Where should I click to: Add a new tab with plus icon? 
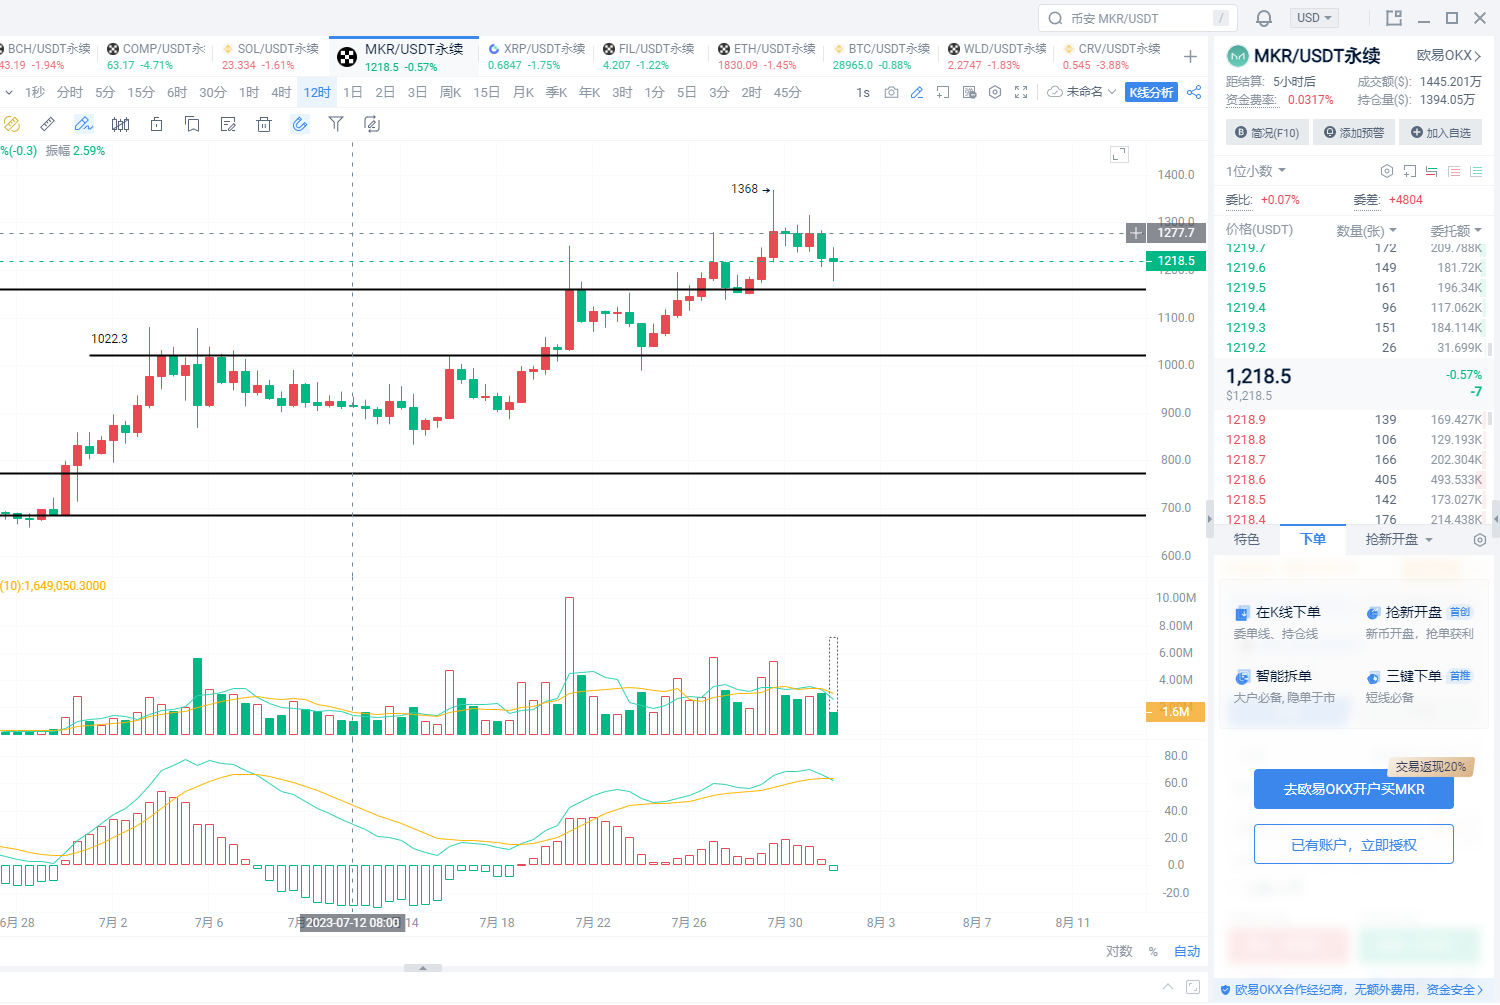coord(1190,57)
